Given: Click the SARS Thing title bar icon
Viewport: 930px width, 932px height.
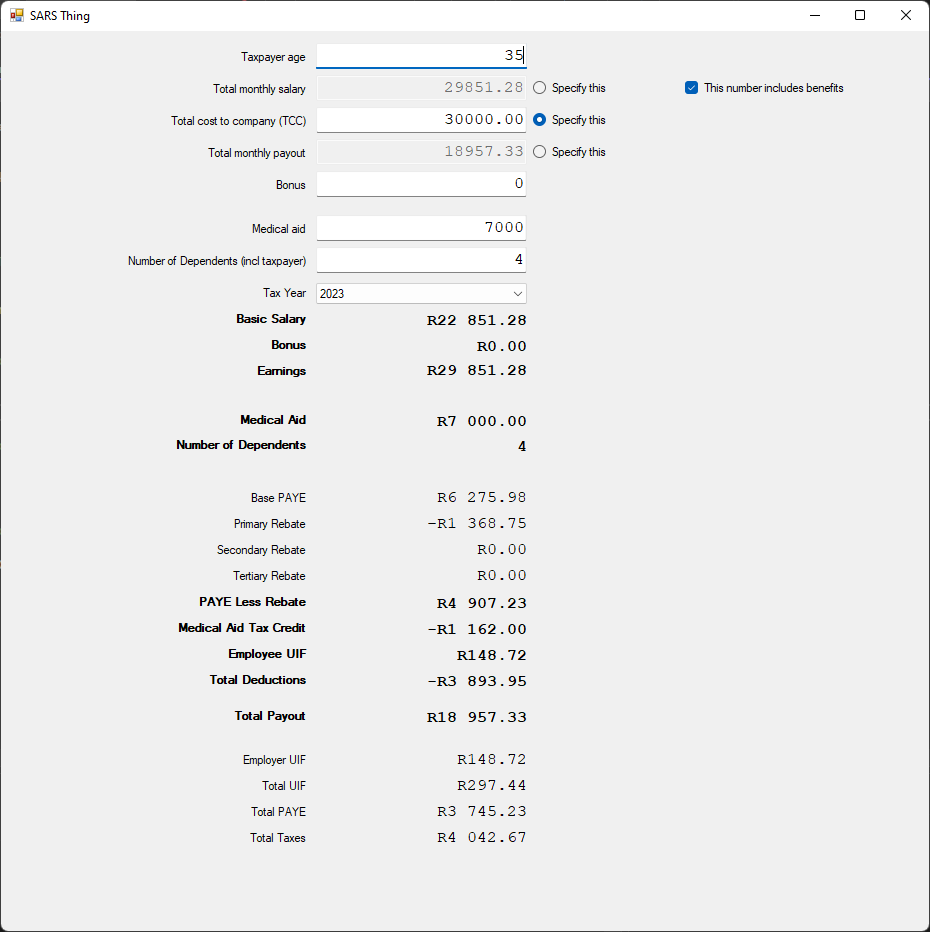Looking at the screenshot, I should click(15, 15).
